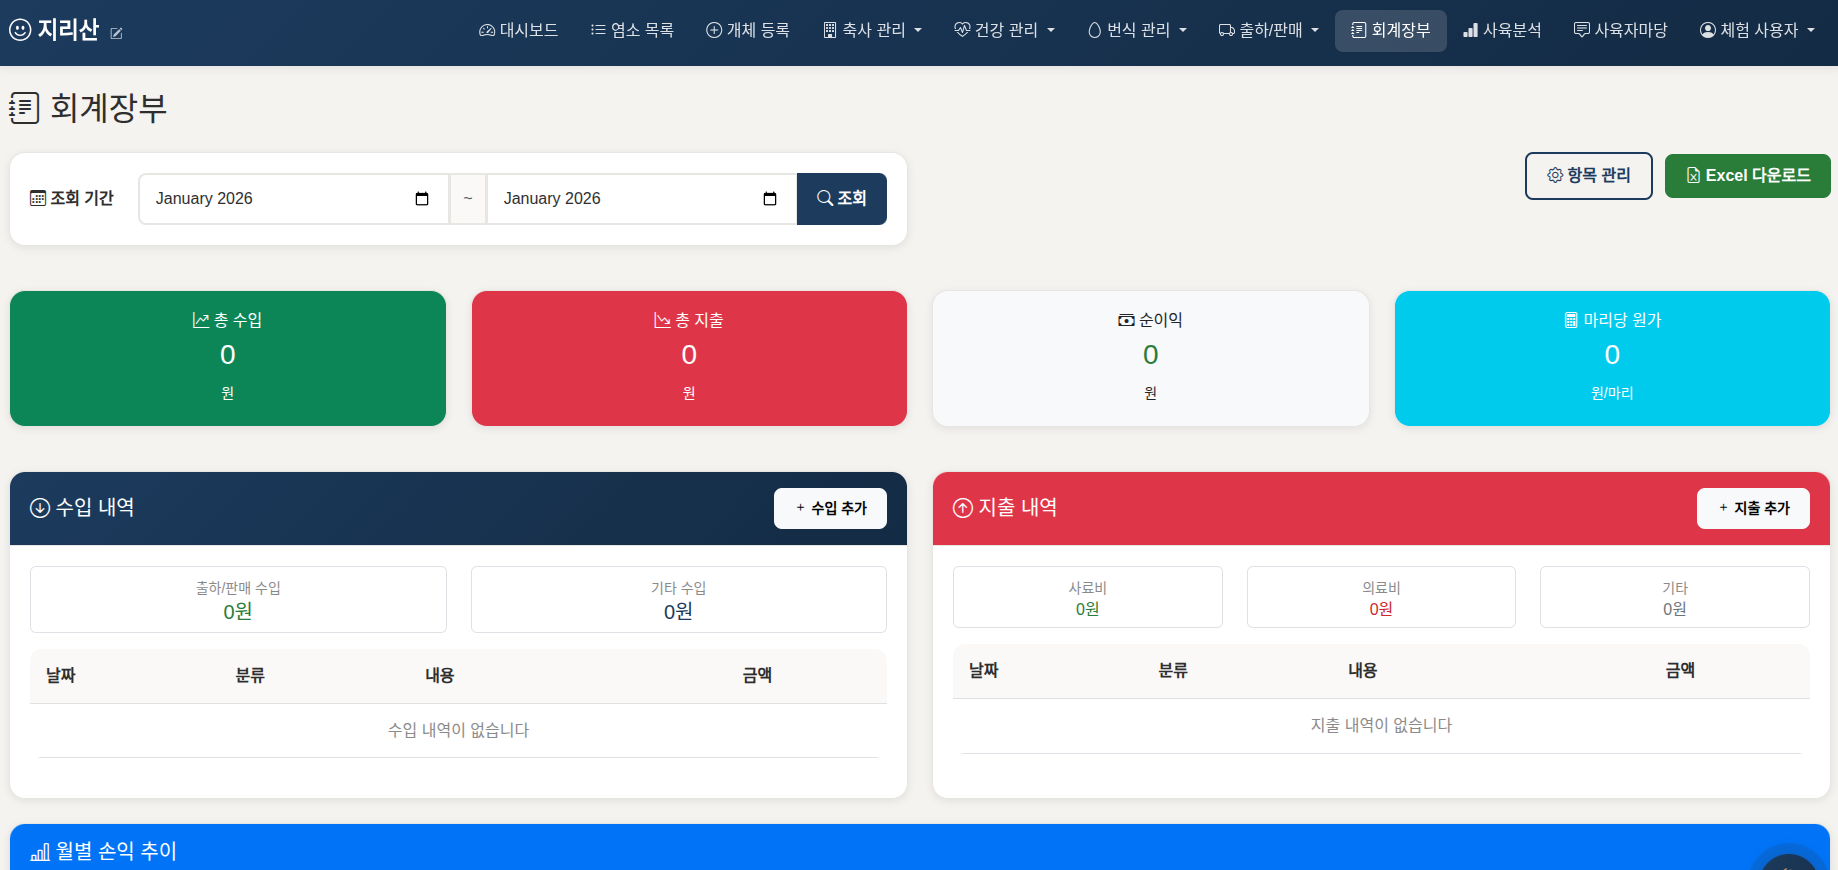Expand the 건강 관리 dropdown

tap(1004, 30)
